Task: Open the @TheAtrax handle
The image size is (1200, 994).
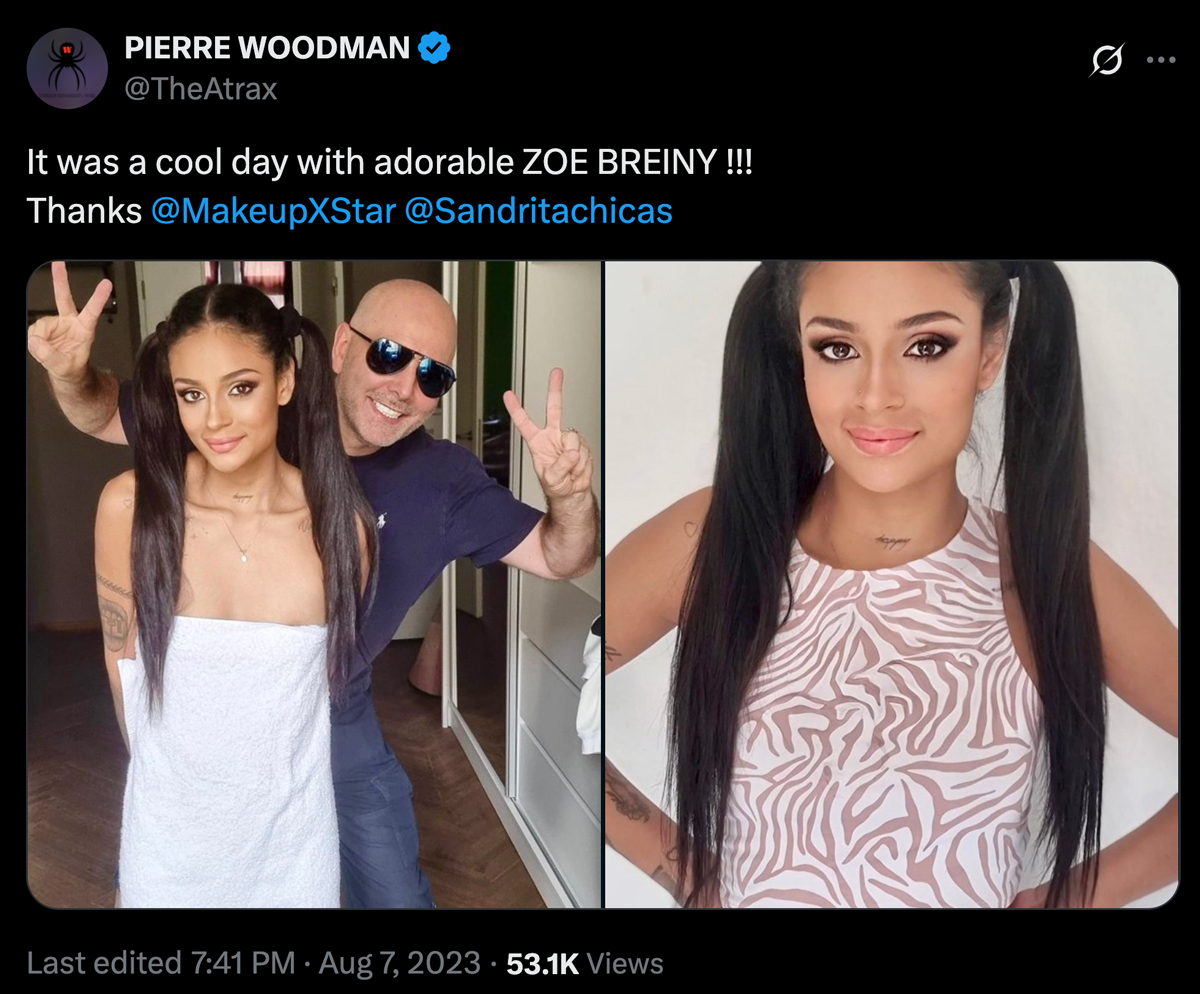Action: pos(200,89)
